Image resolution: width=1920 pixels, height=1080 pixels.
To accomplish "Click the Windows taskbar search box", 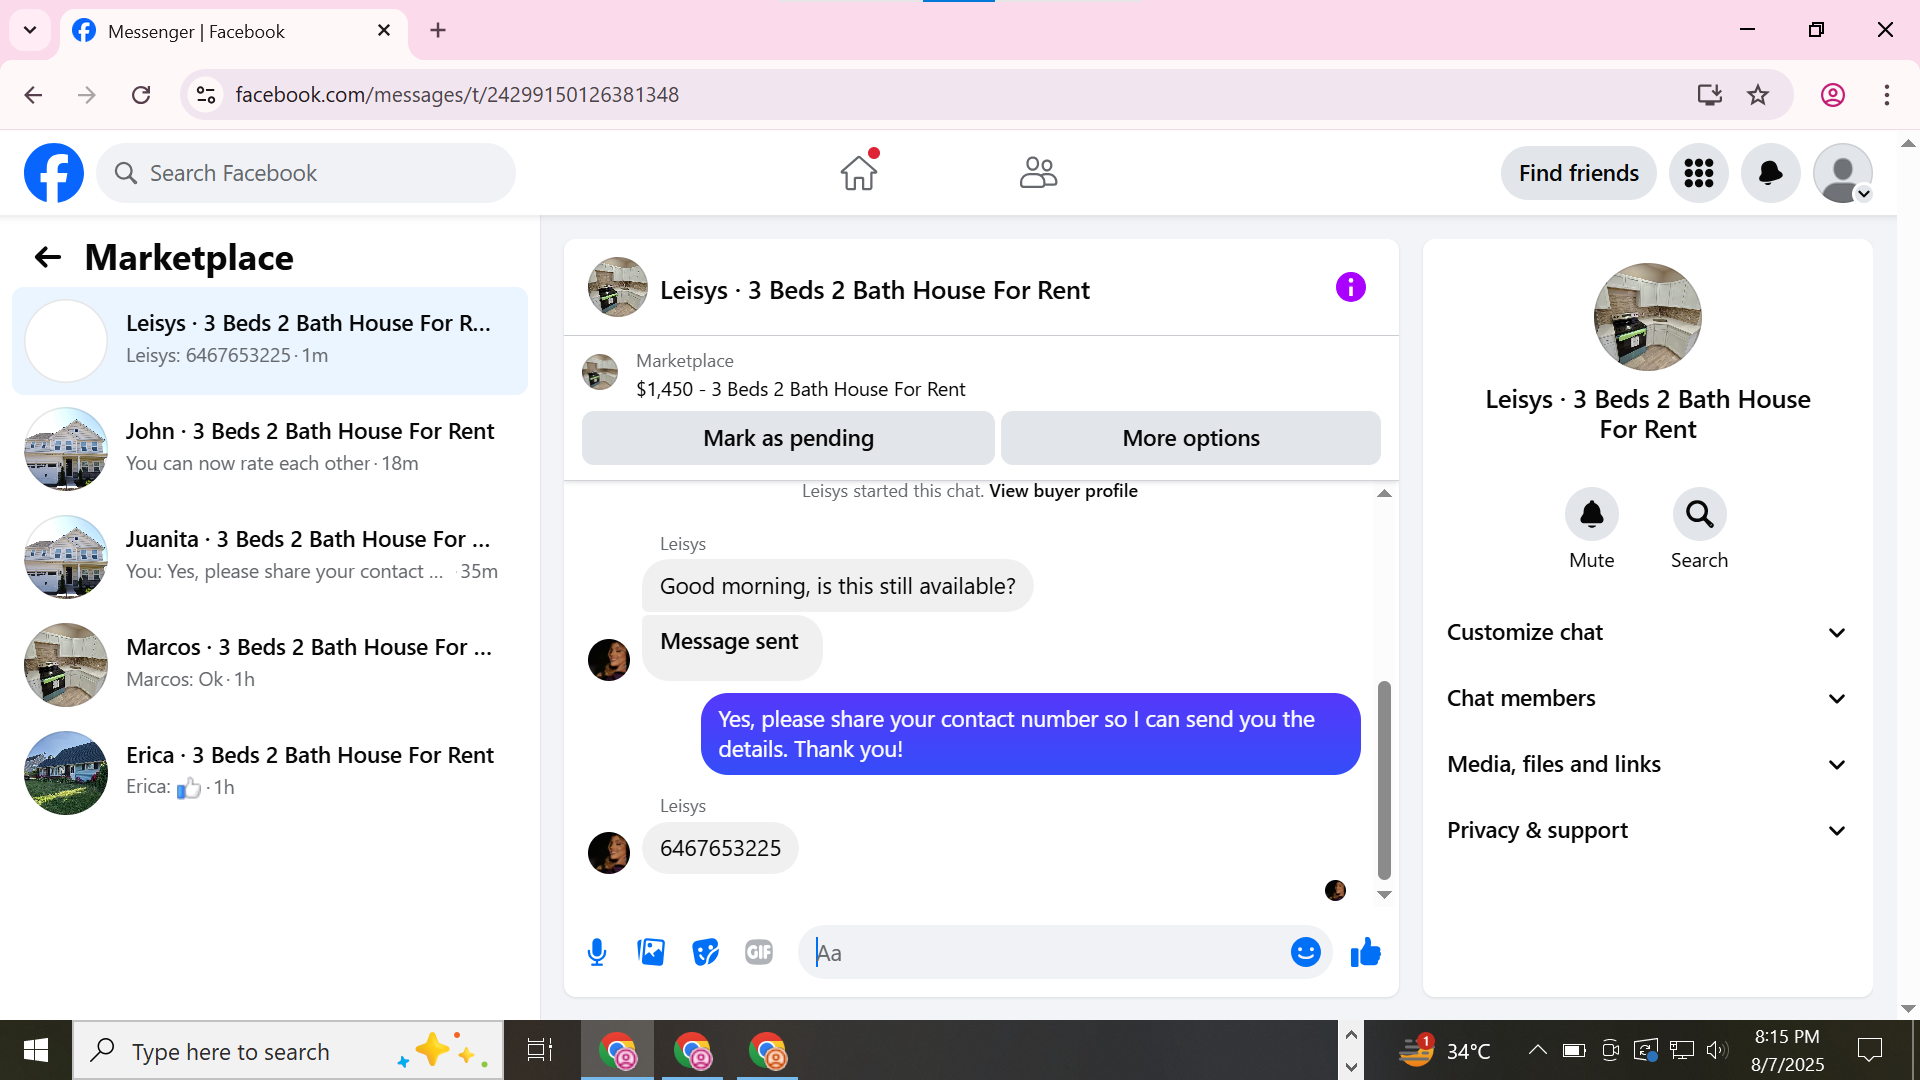I will pos(288,1051).
